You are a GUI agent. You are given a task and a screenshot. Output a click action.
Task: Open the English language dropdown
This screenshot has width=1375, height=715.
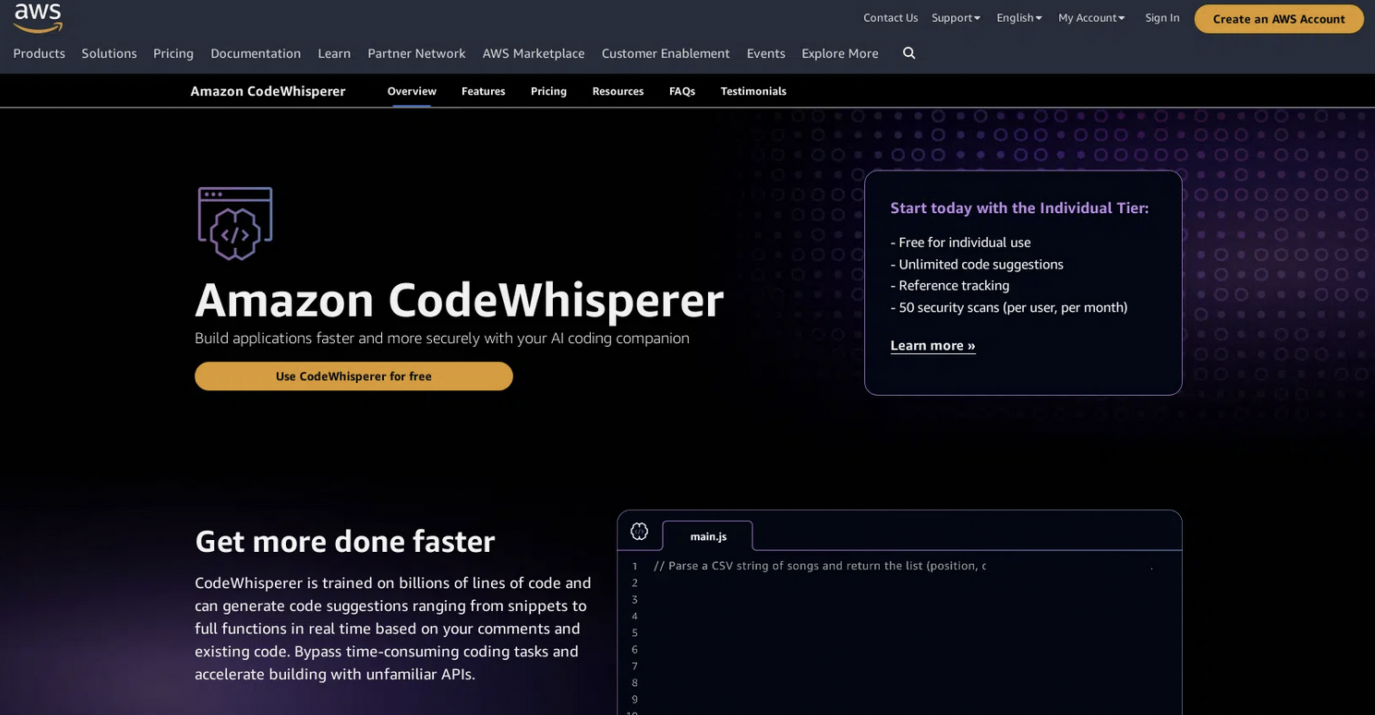[x=1018, y=18]
